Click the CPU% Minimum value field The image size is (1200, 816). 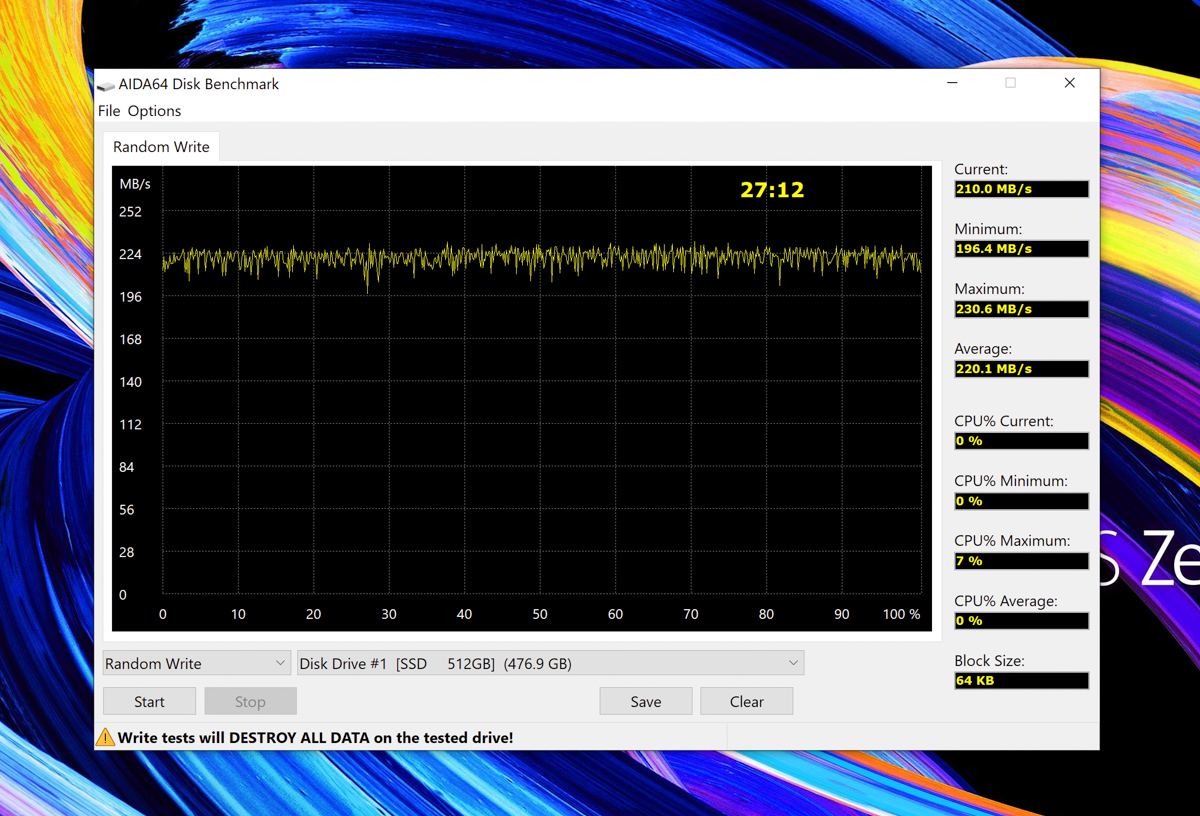coord(1021,501)
